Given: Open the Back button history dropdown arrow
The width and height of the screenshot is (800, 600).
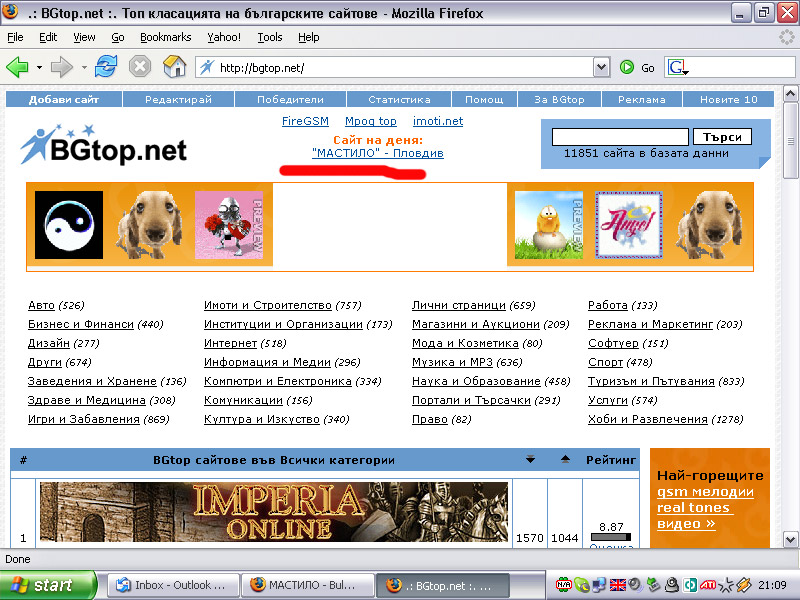Looking at the screenshot, I should [39, 68].
